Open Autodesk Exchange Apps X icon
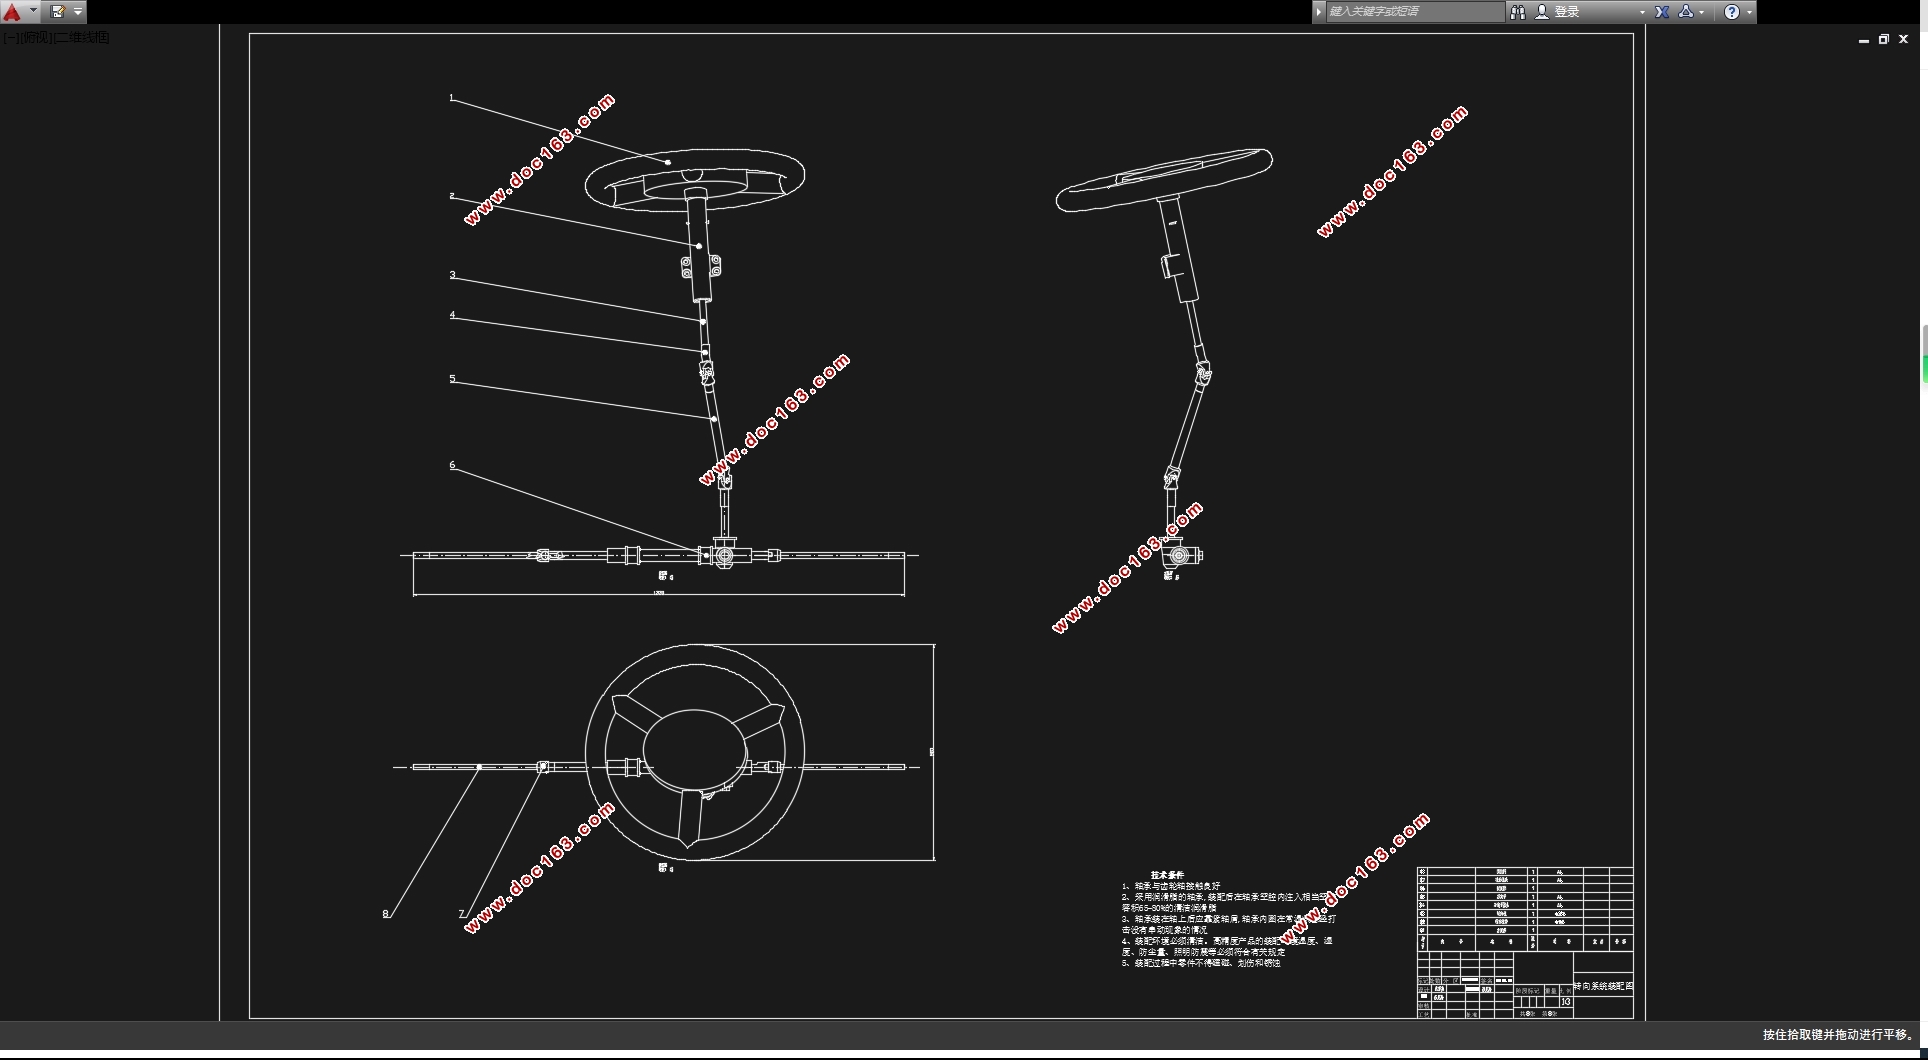 pos(1662,12)
